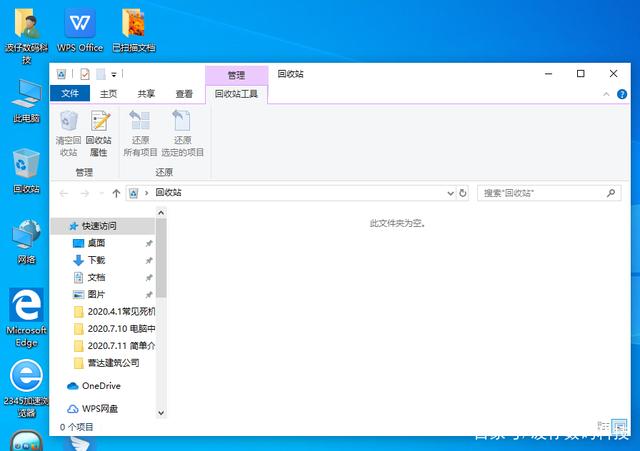
Task: Open the folder 2020.7.10 电脑中 in the sidebar
Action: tap(114, 329)
